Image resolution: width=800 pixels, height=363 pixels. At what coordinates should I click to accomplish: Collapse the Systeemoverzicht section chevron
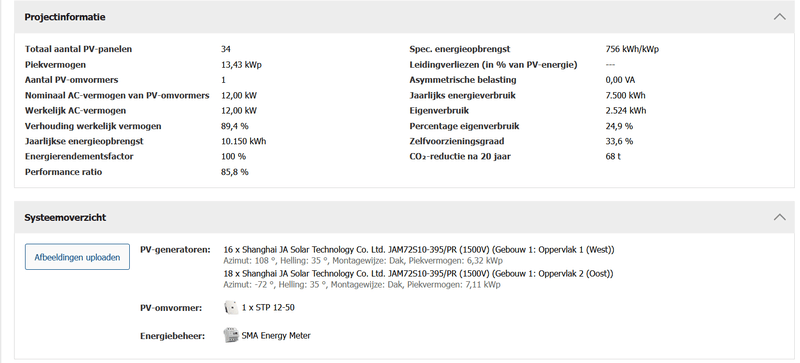click(x=780, y=217)
